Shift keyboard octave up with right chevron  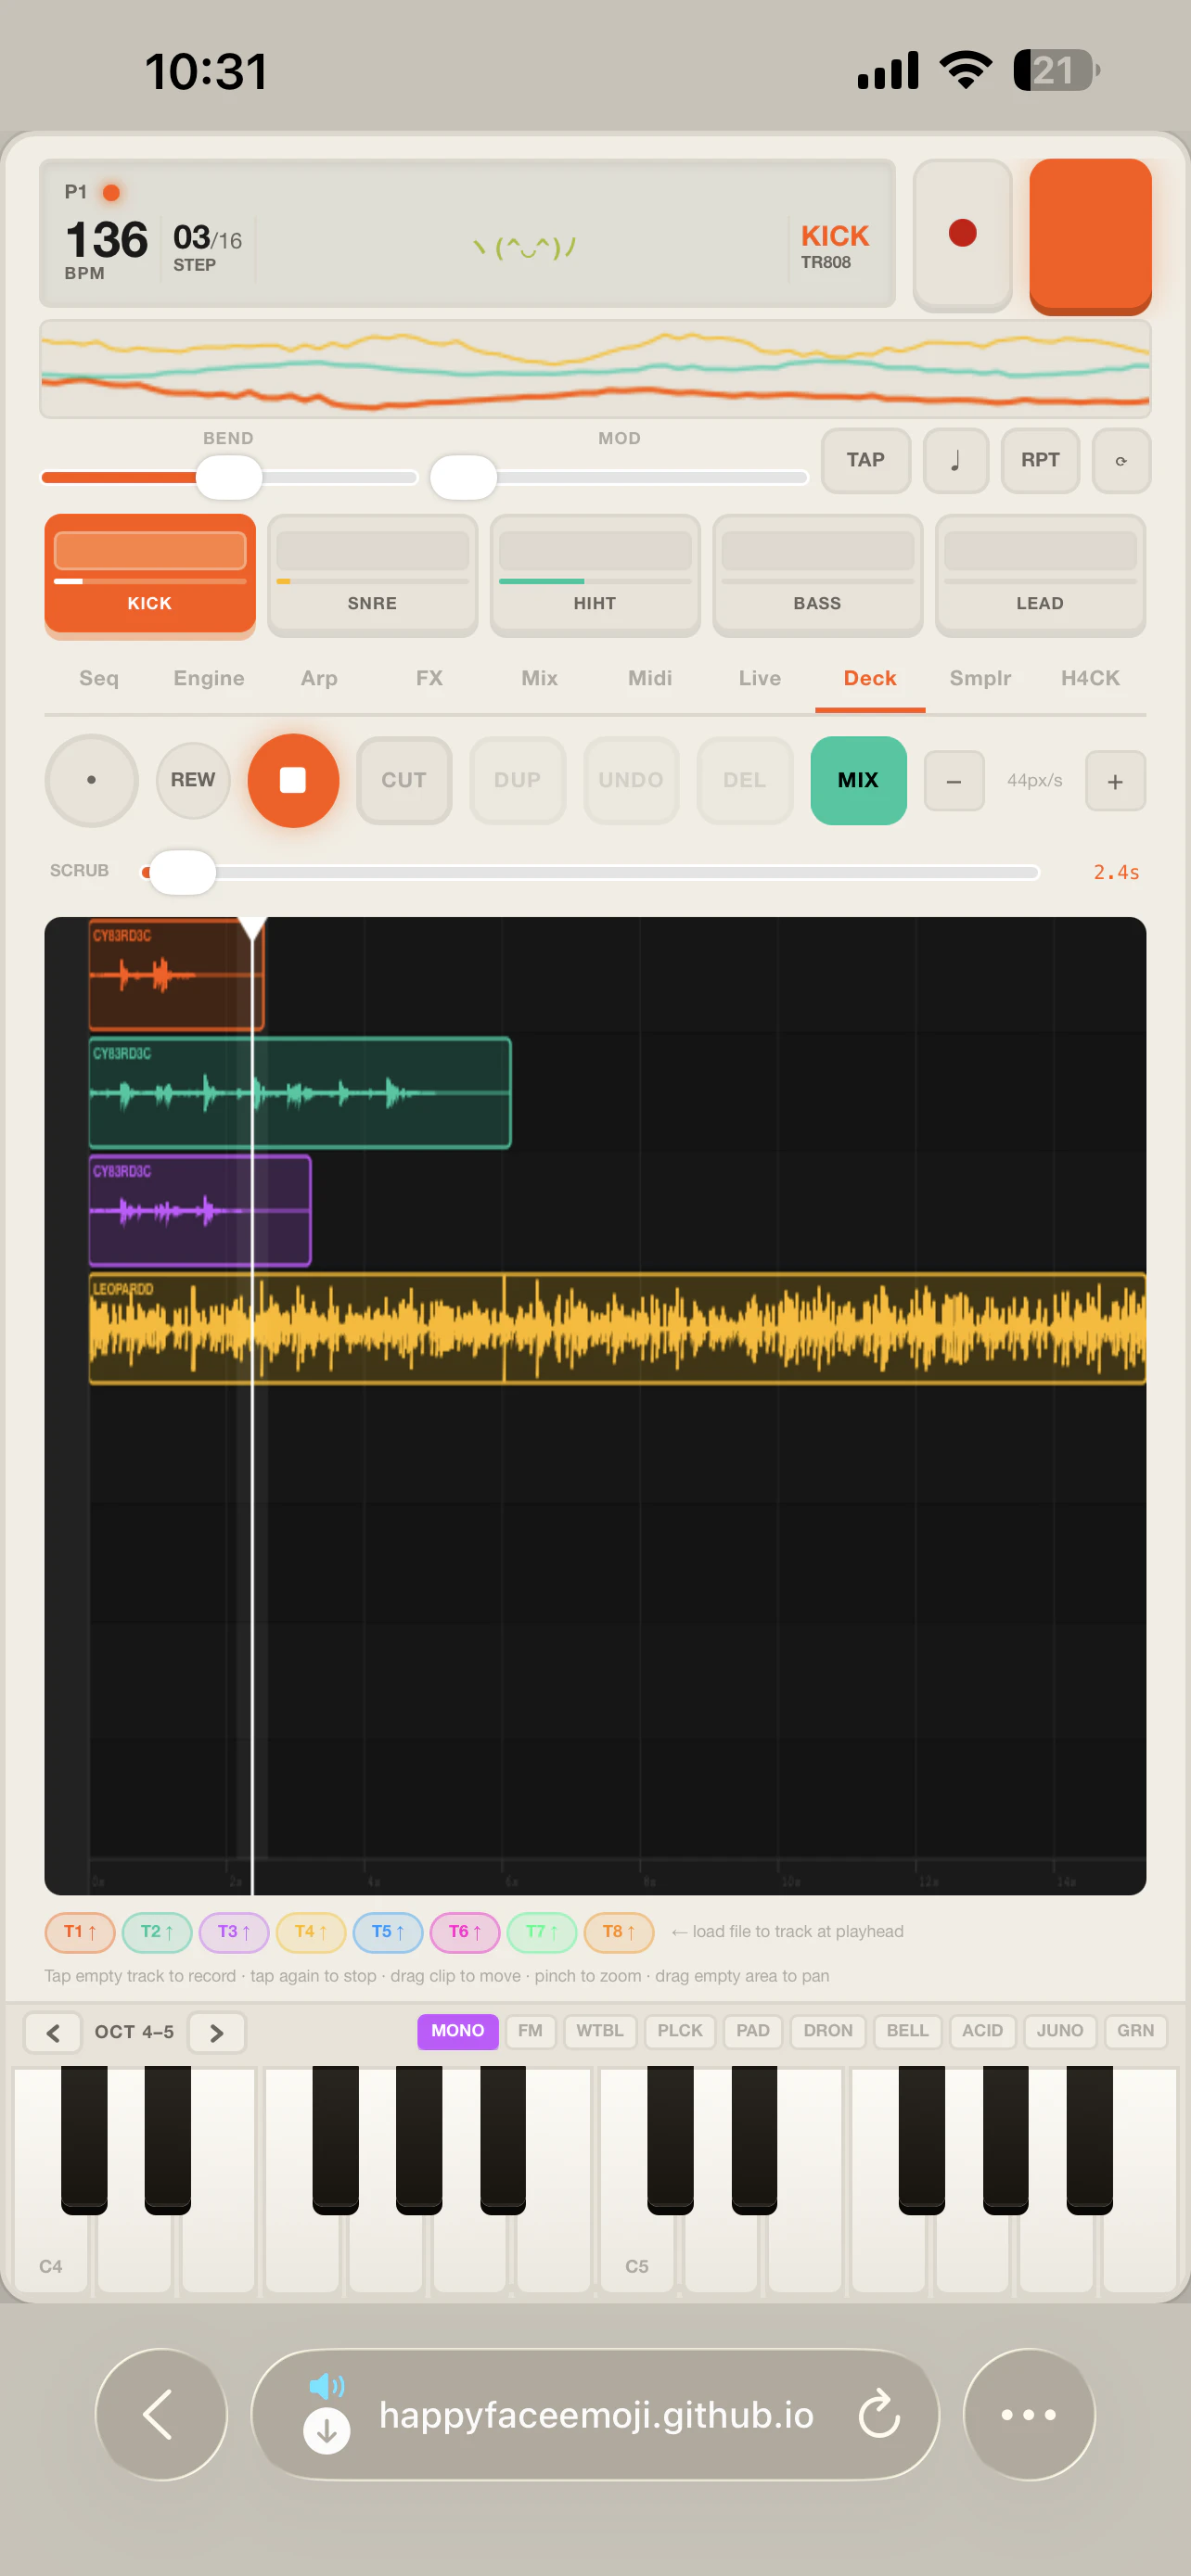click(x=216, y=2032)
